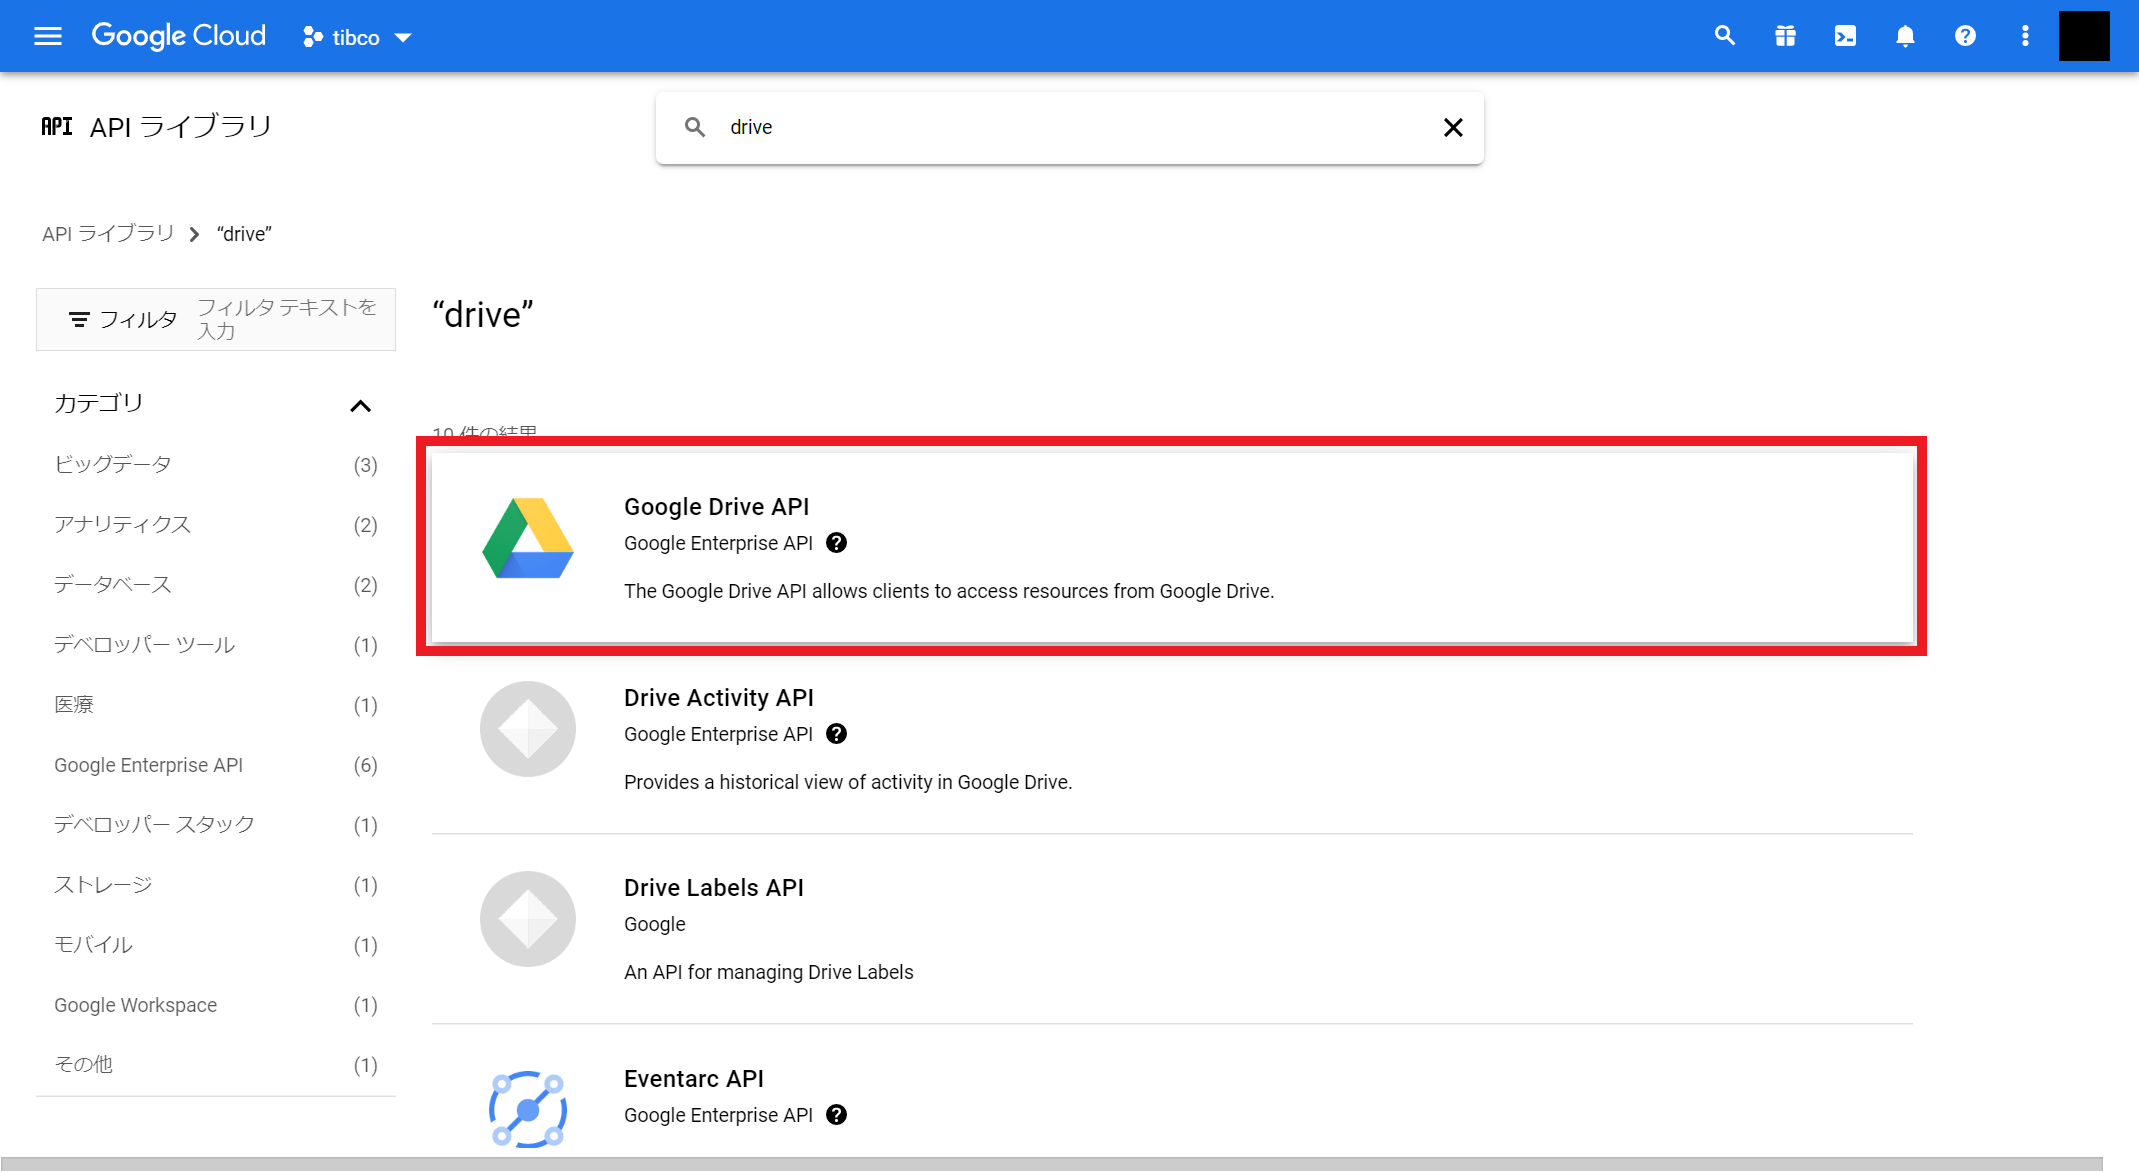
Task: Click 'An API for managing Drive Labels' text
Action: 768,972
